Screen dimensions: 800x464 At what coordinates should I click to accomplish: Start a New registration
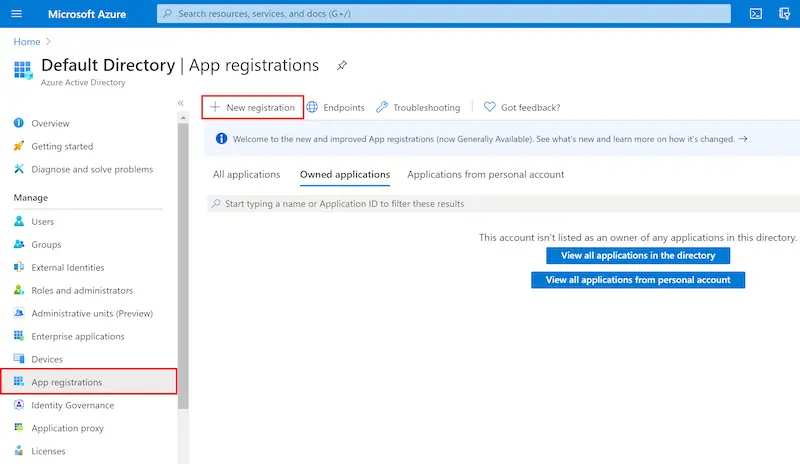pyautogui.click(x=253, y=107)
